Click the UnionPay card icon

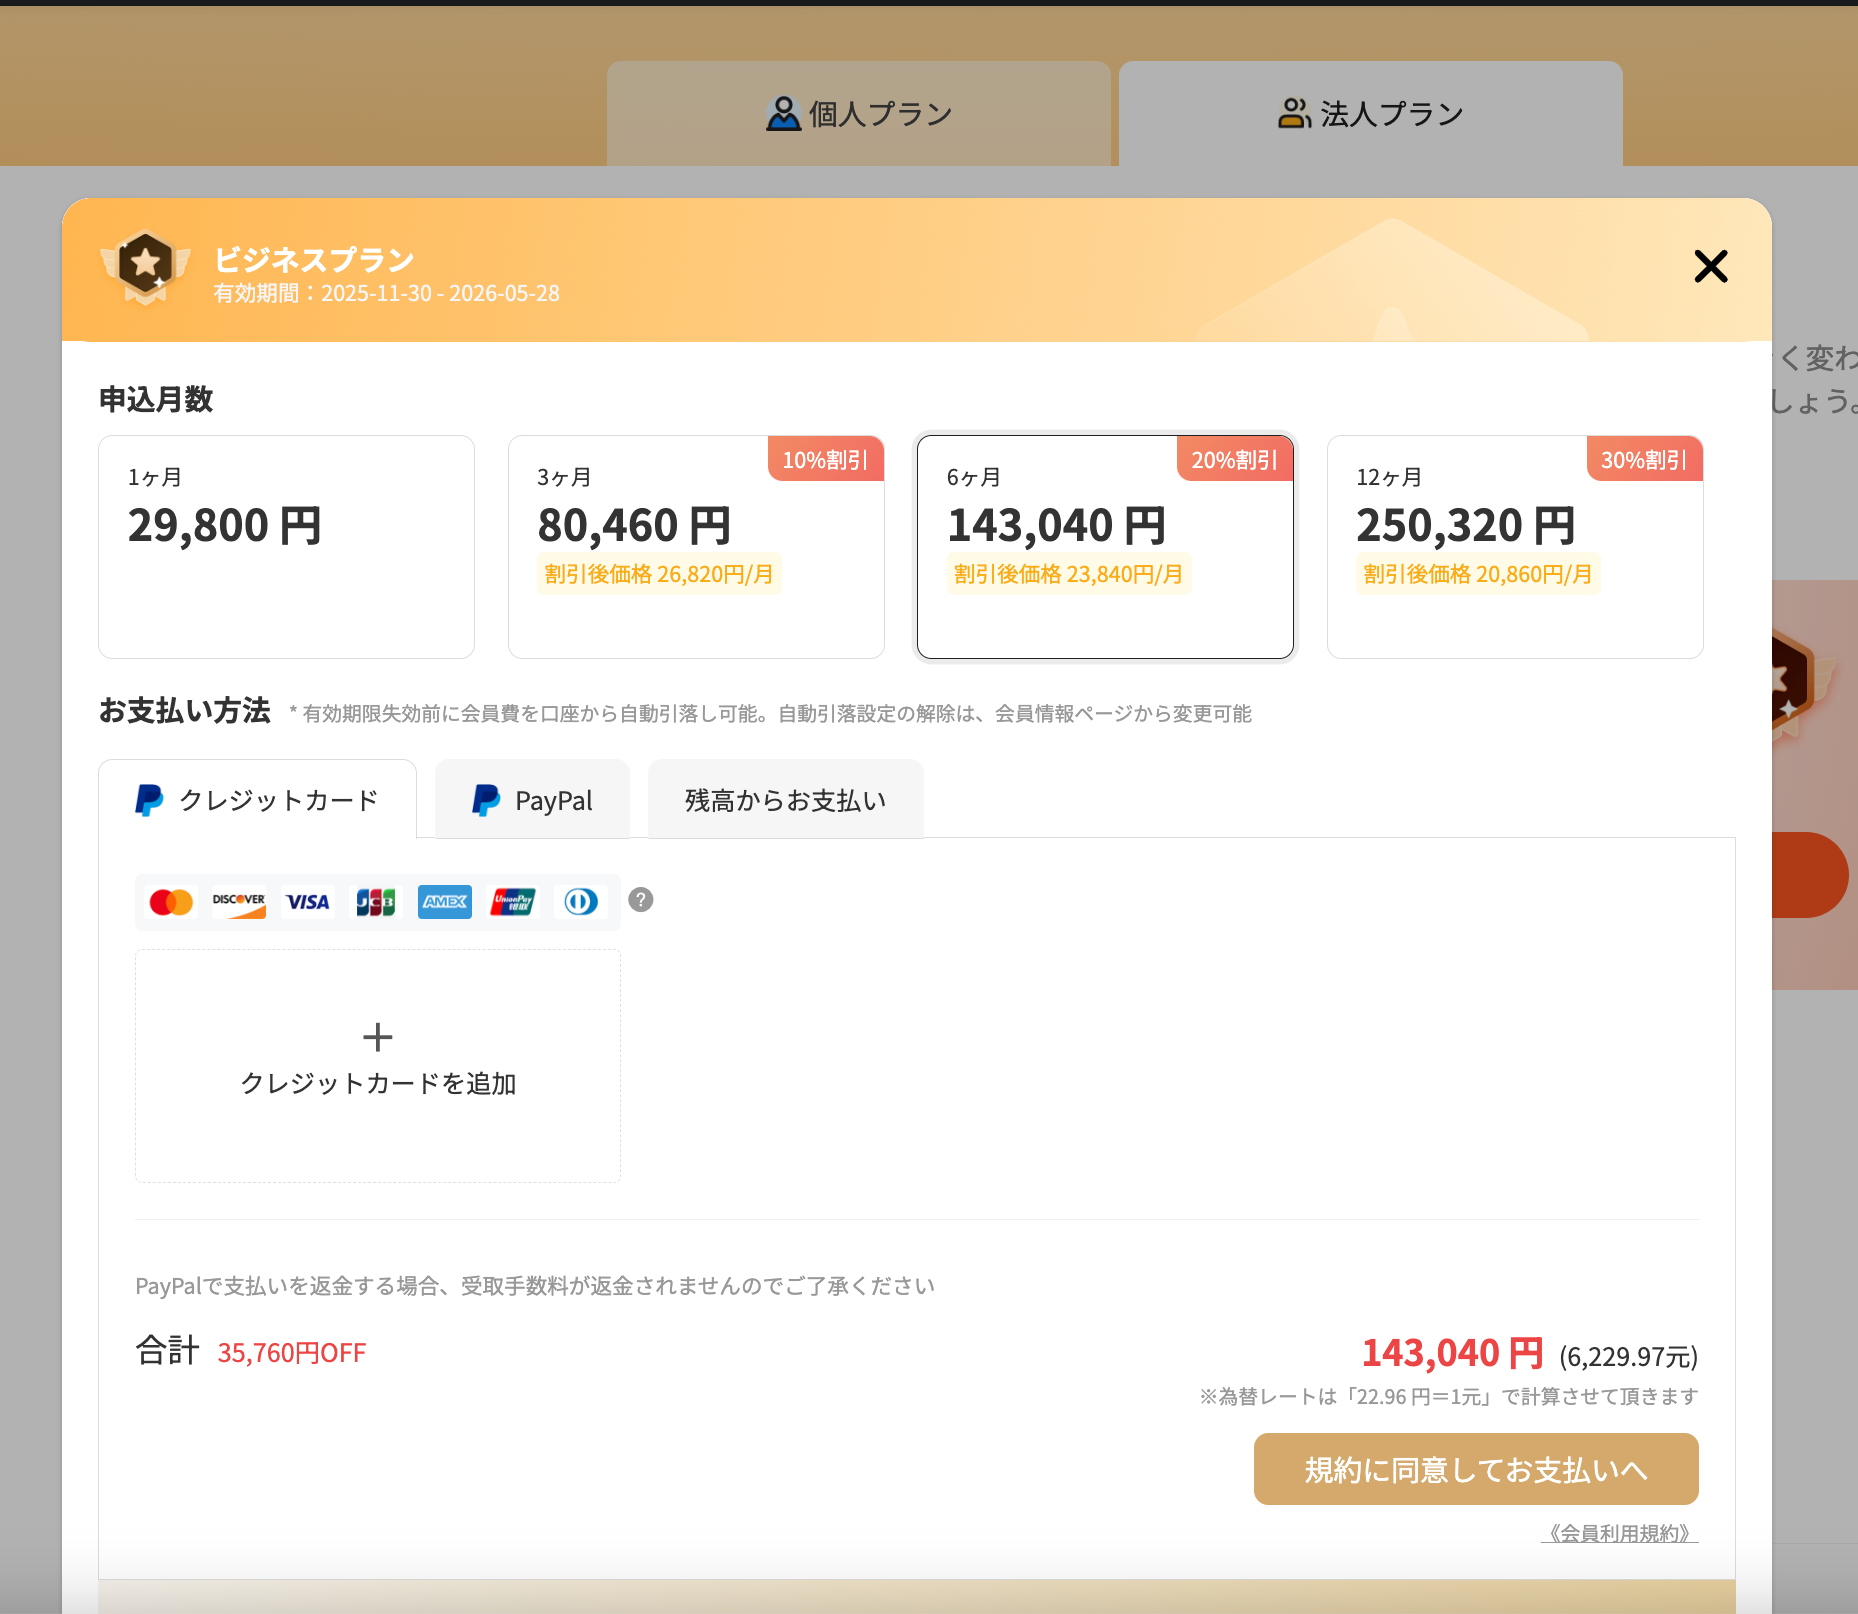[x=512, y=902]
